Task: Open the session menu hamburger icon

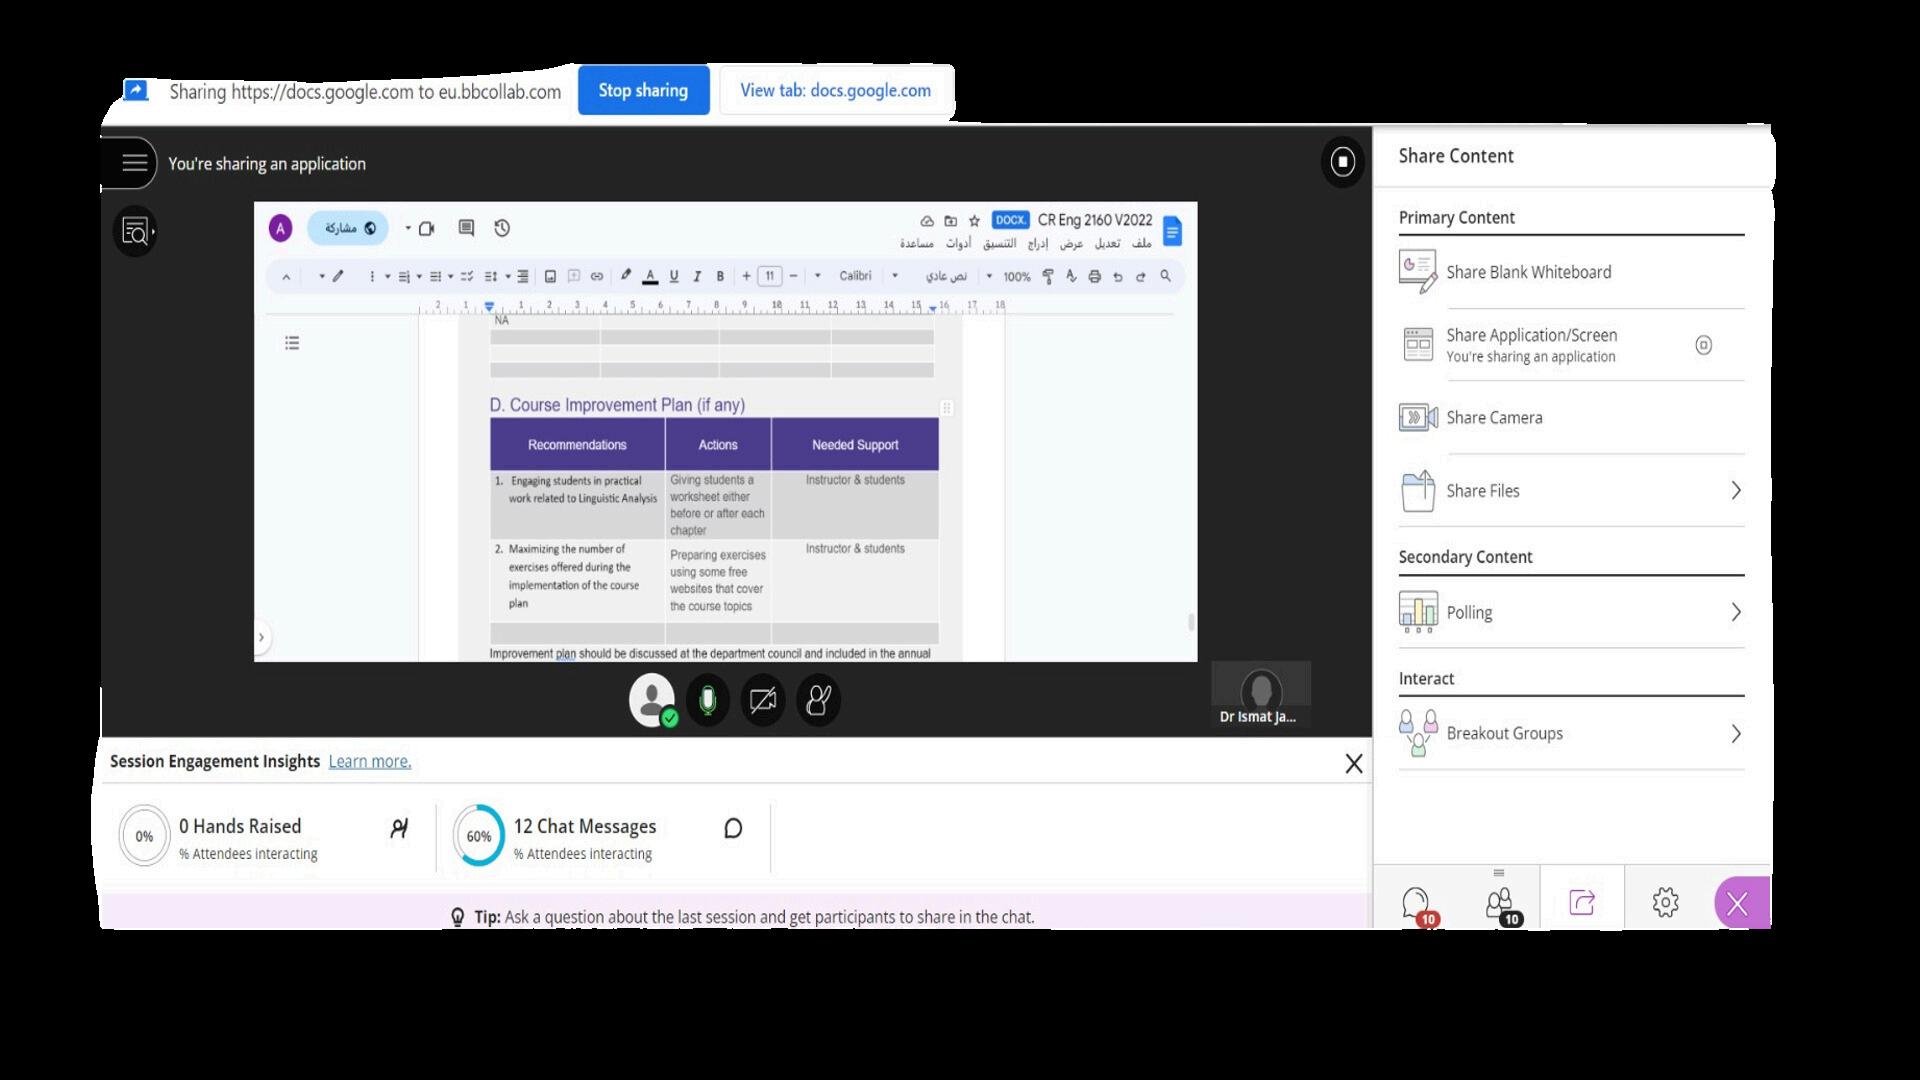Action: coord(134,163)
